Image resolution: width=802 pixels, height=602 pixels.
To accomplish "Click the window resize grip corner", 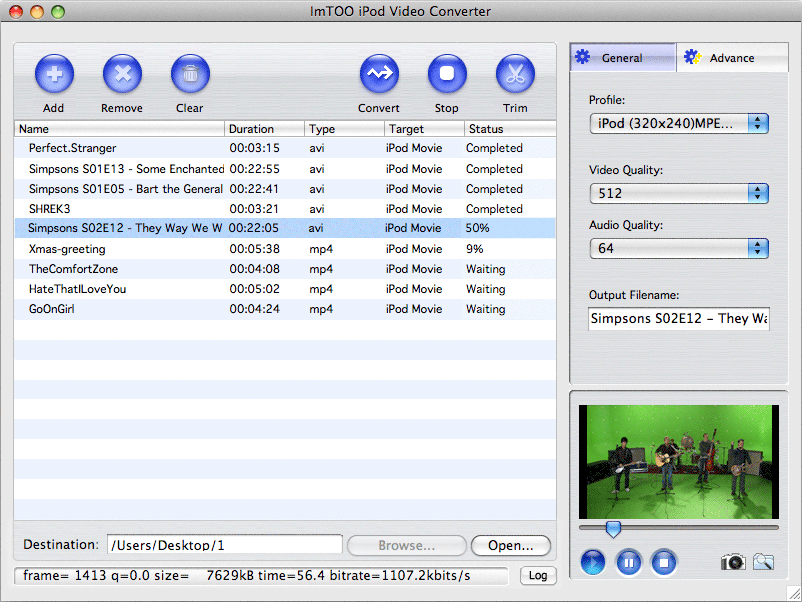I will 794,594.
